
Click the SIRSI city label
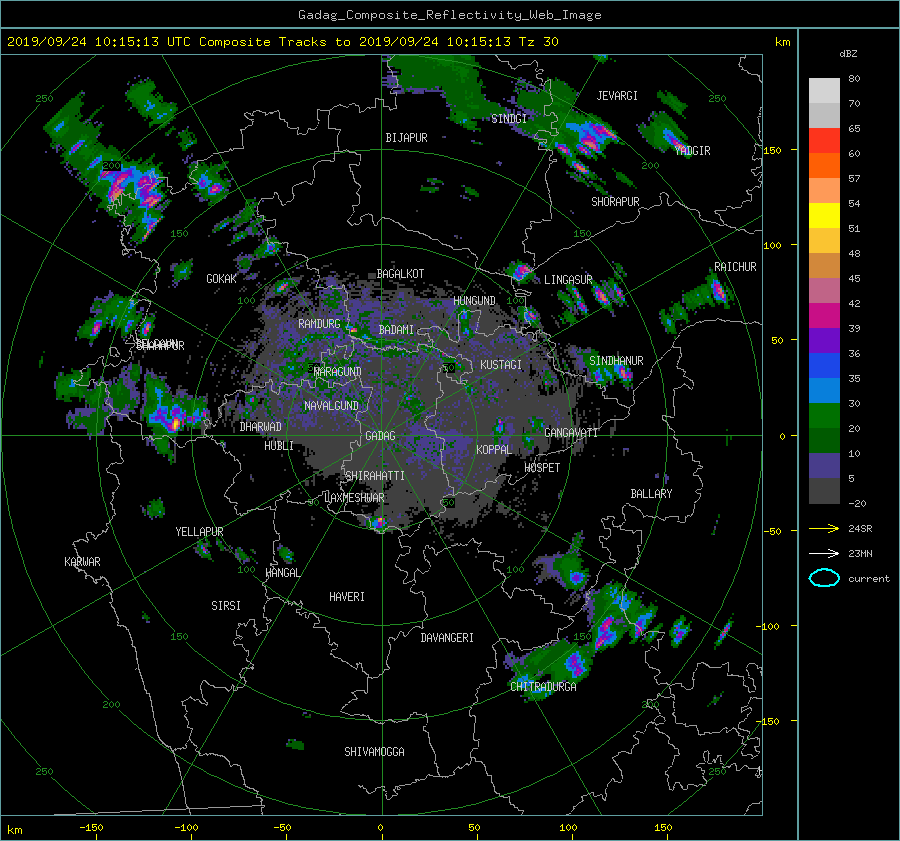tap(226, 606)
